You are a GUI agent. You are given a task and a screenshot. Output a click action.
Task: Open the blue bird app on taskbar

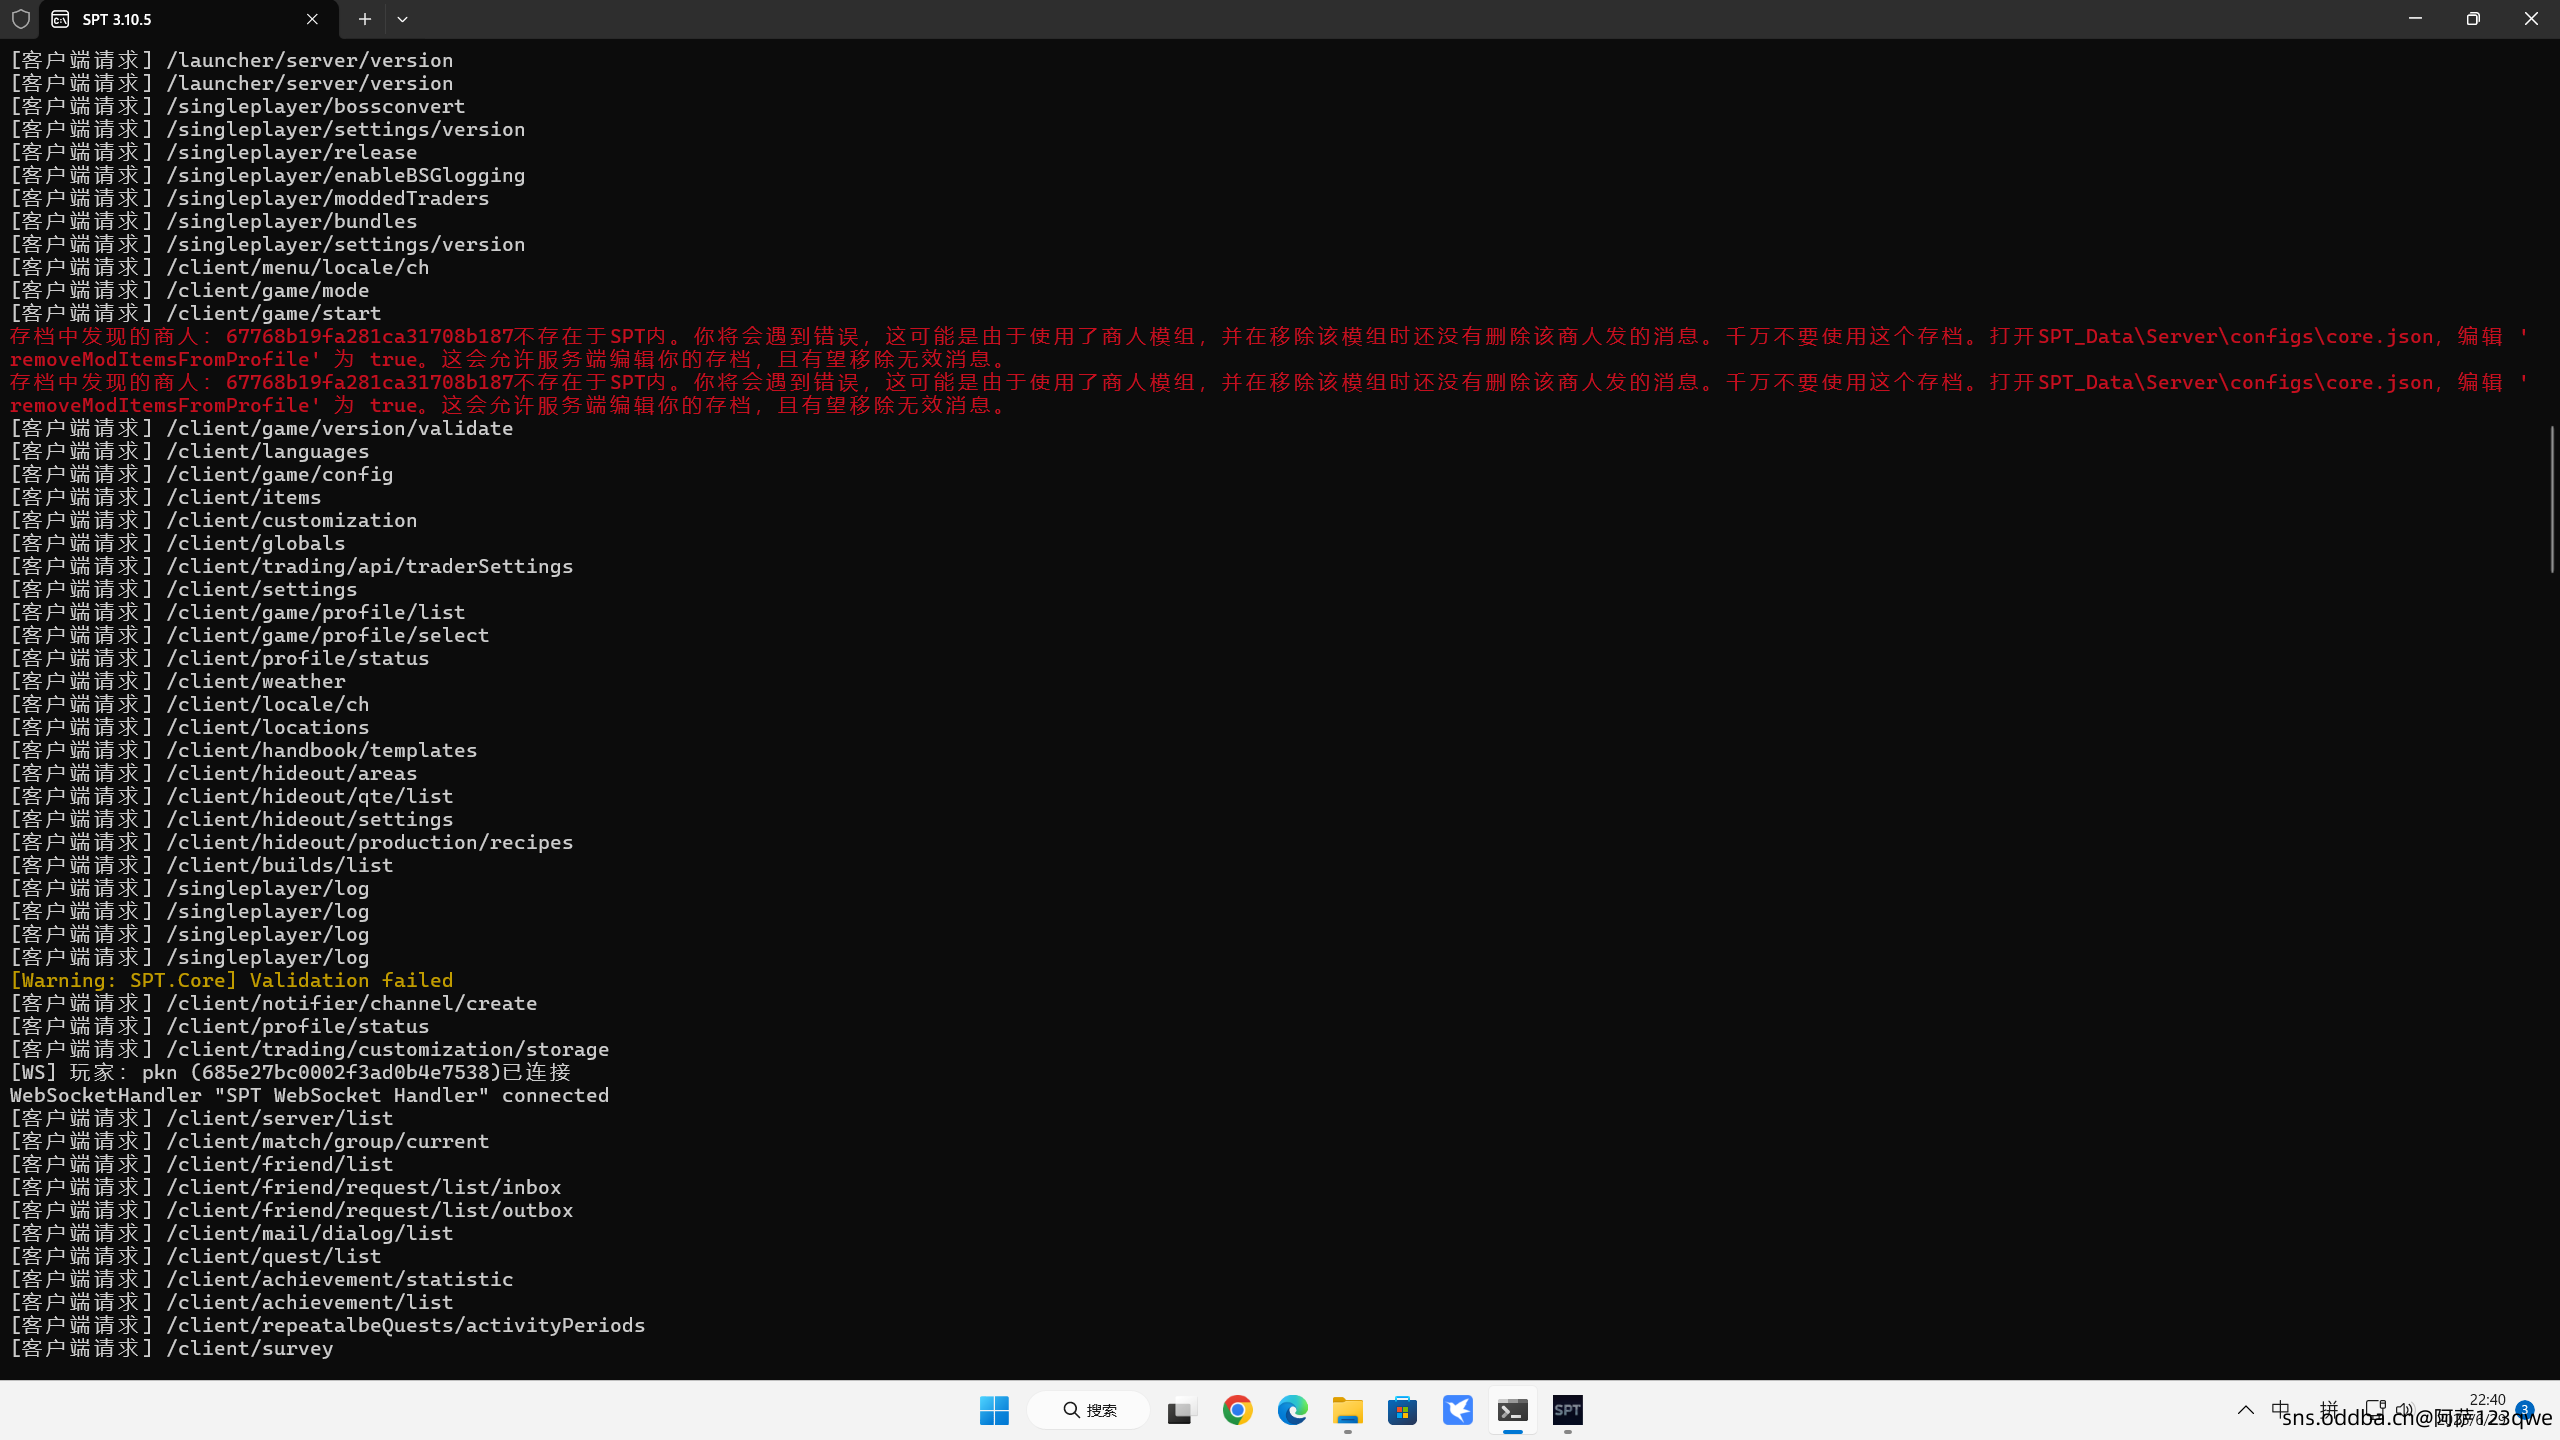coord(1458,1410)
